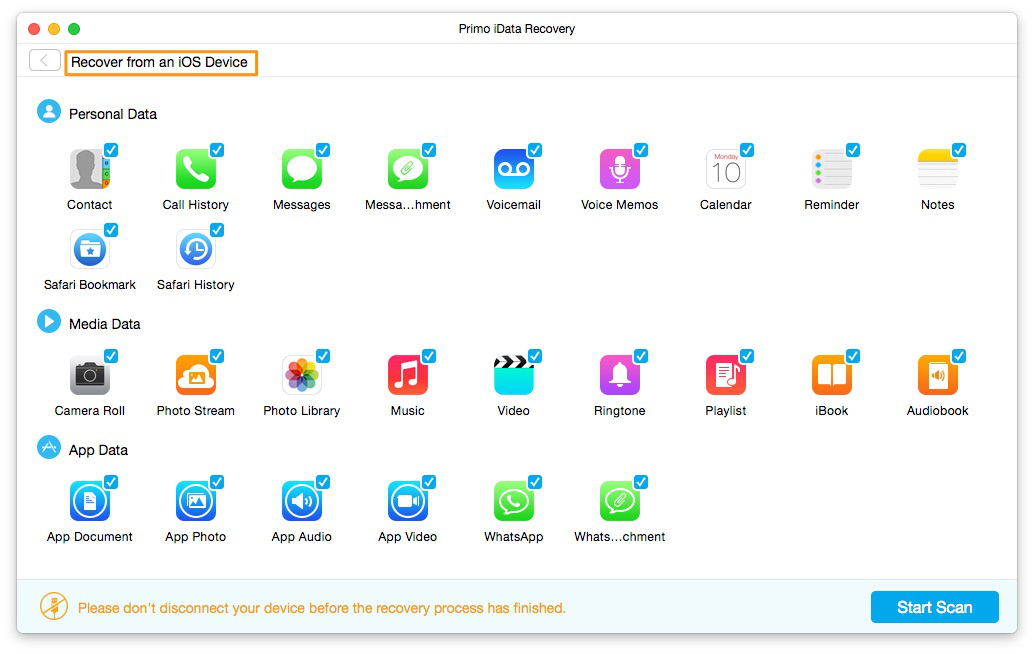This screenshot has width=1034, height=654.
Task: Toggle the Voice Memos checkbox
Action: click(641, 150)
